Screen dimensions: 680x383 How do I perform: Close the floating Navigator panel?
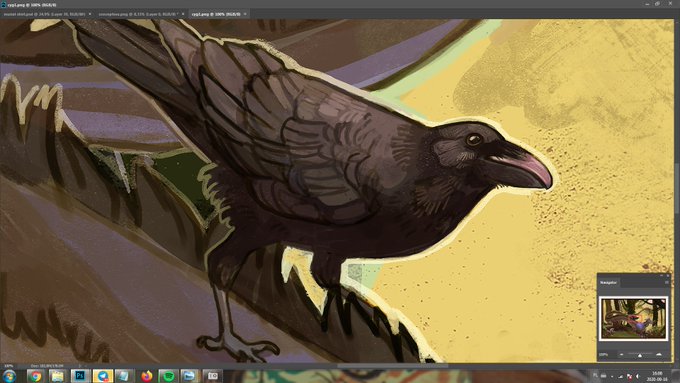coord(668,275)
